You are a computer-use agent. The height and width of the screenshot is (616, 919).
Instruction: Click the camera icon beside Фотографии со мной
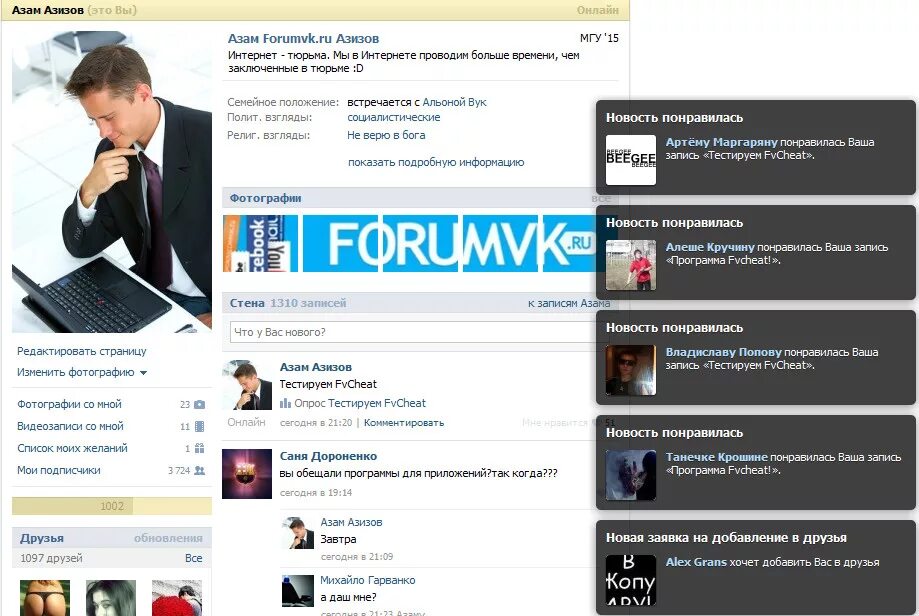tap(200, 404)
